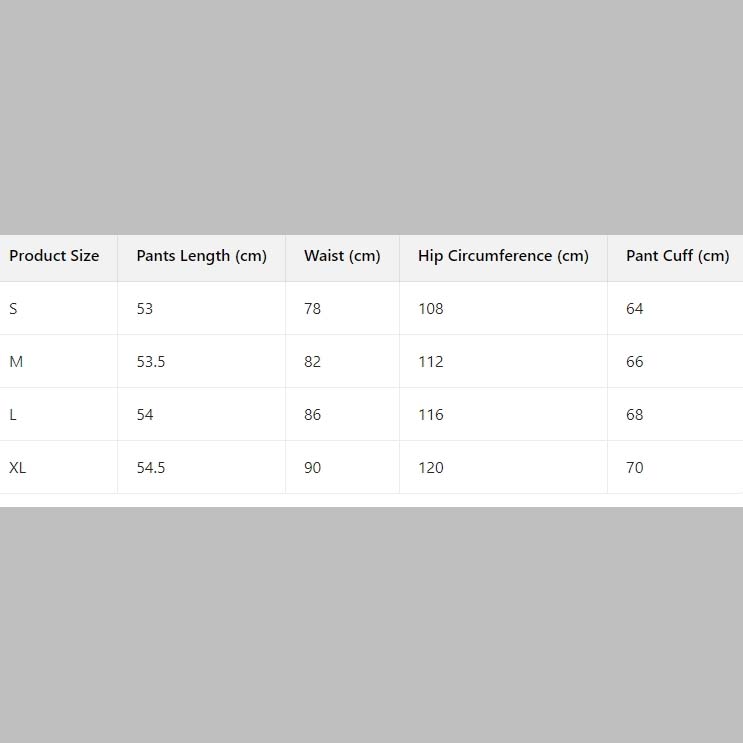Select waist value 86

312,415
